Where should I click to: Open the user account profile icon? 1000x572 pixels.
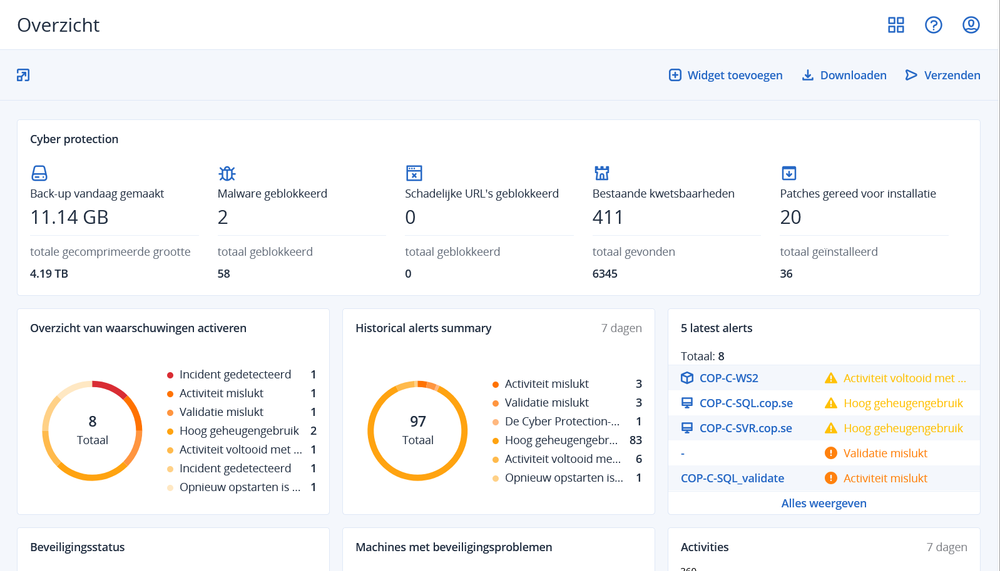click(971, 25)
